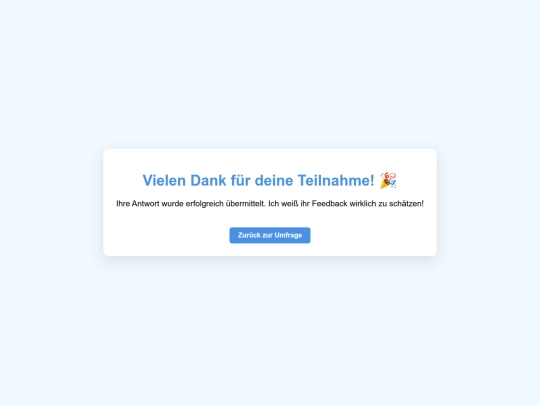Image resolution: width=540 pixels, height=405 pixels.
Task: Click the word "deine" in the heading
Action: click(x=274, y=180)
